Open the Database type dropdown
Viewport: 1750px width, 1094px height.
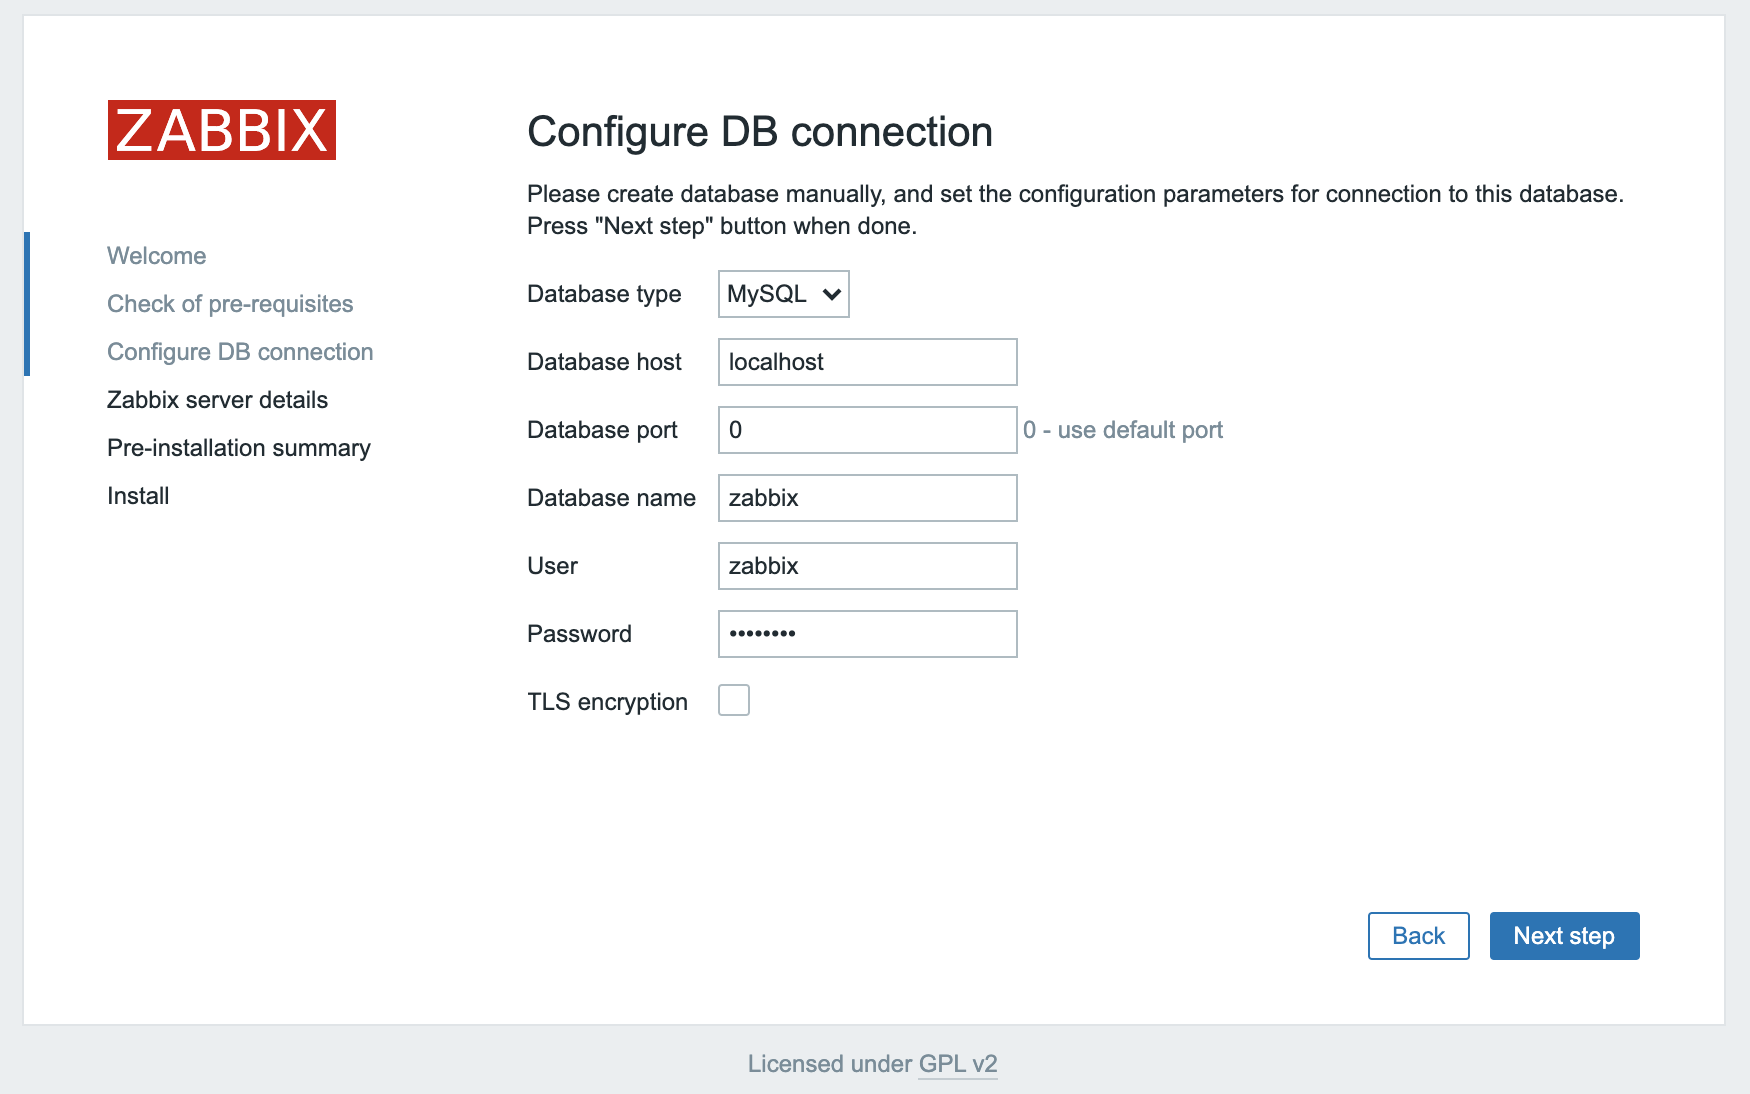pyautogui.click(x=782, y=294)
